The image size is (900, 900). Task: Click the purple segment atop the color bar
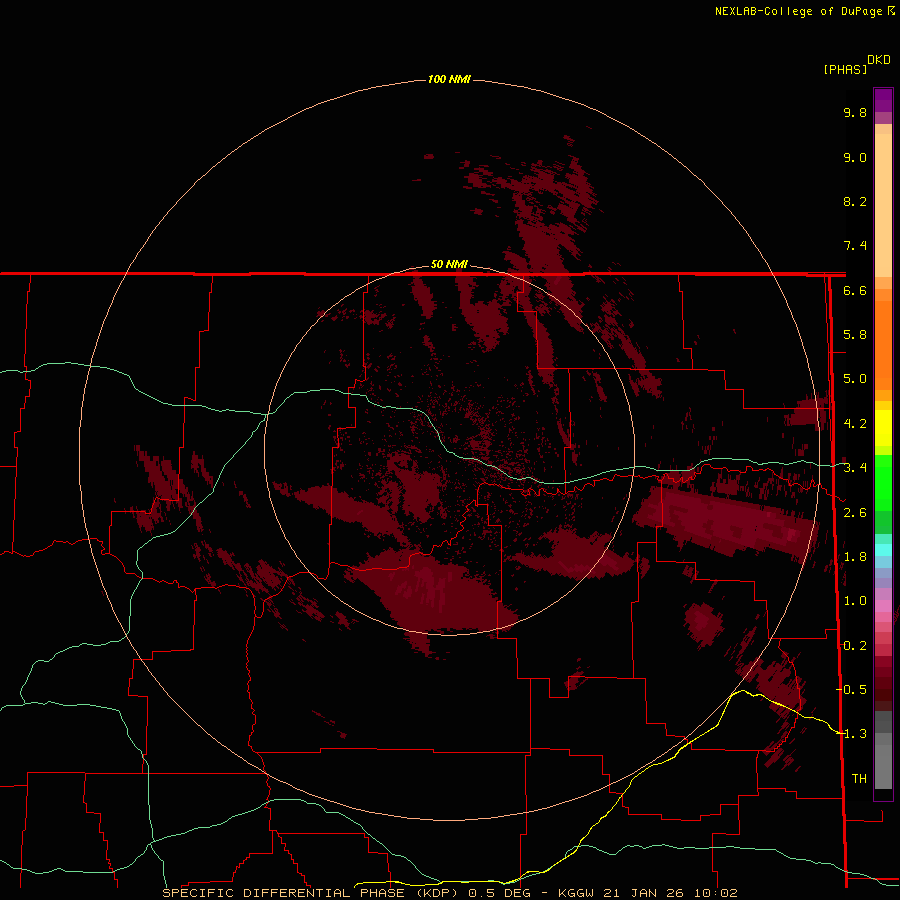tap(883, 100)
